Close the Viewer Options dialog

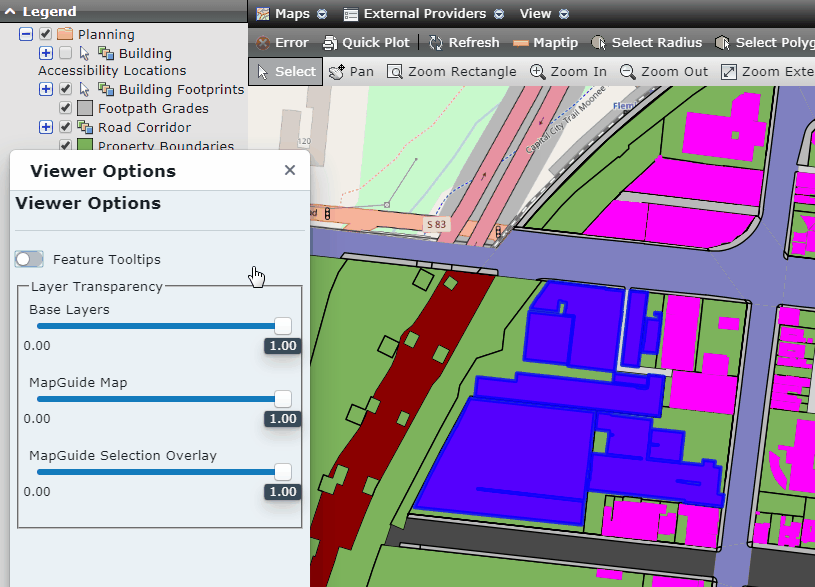click(x=289, y=170)
